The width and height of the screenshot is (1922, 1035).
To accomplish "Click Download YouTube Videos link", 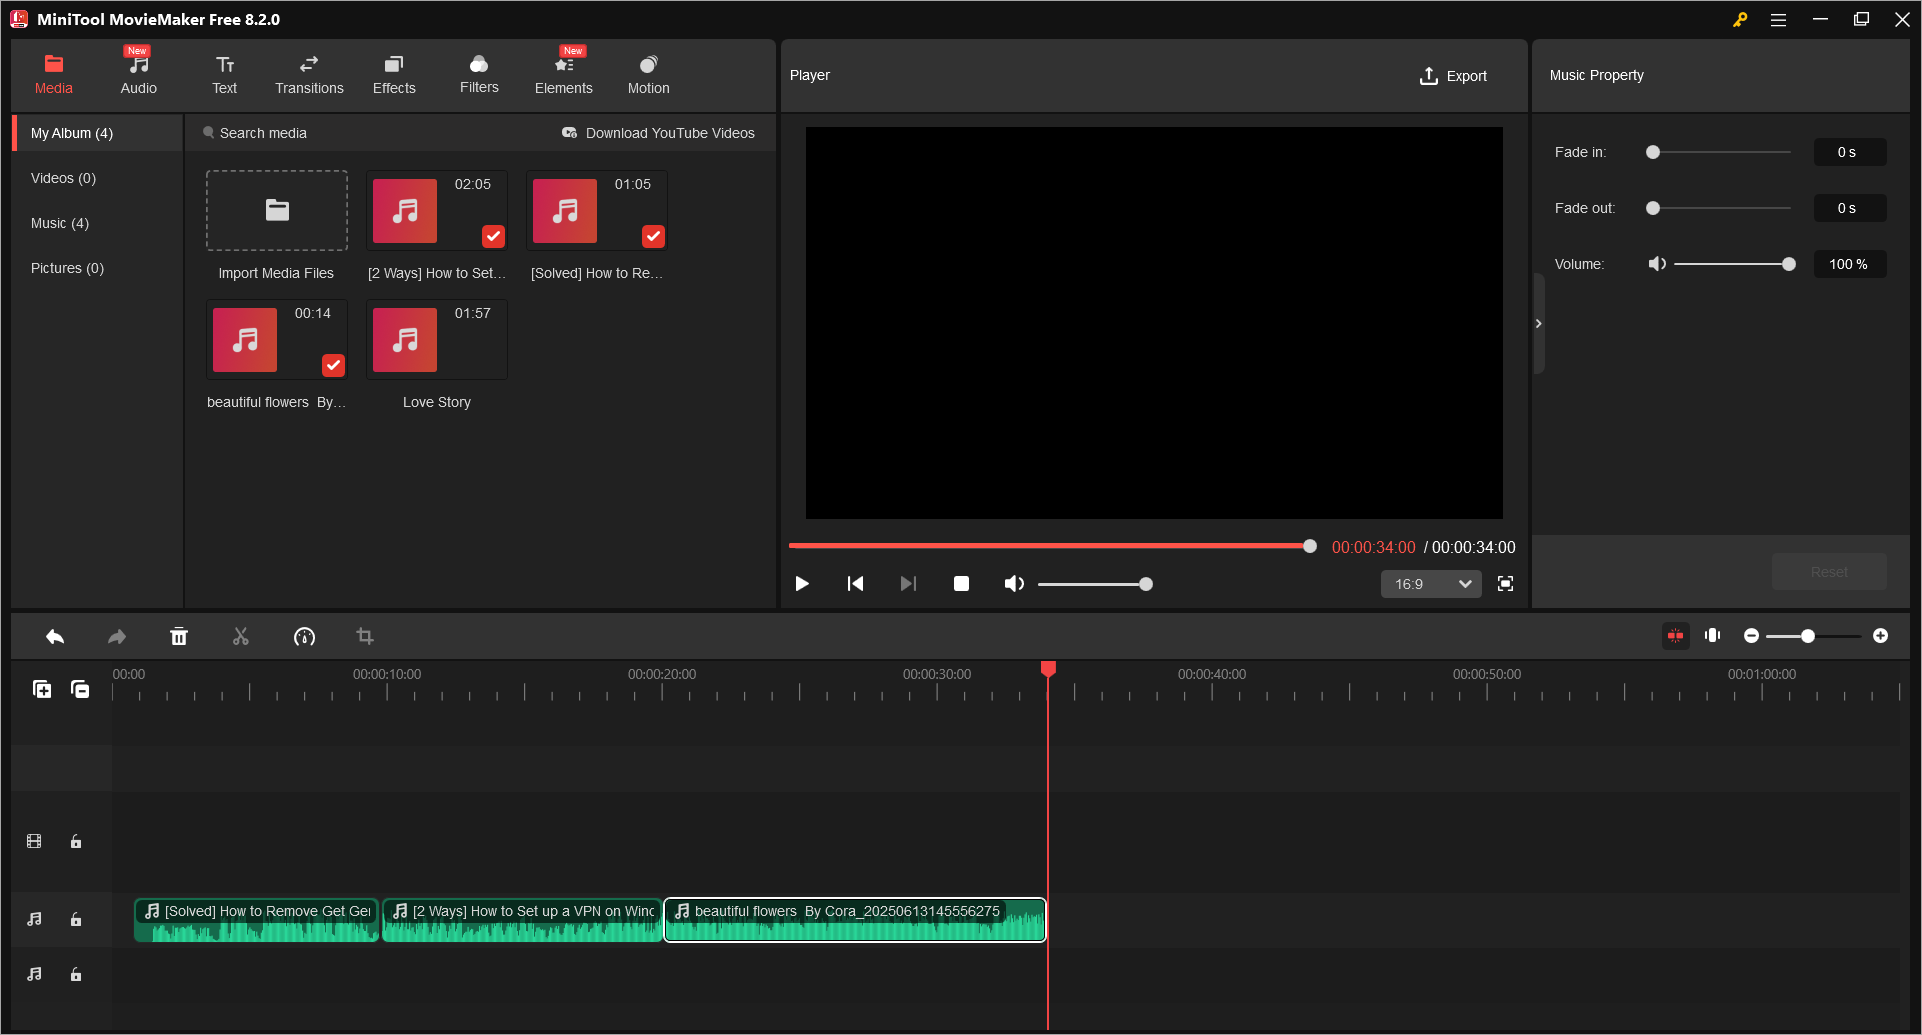I will point(658,133).
